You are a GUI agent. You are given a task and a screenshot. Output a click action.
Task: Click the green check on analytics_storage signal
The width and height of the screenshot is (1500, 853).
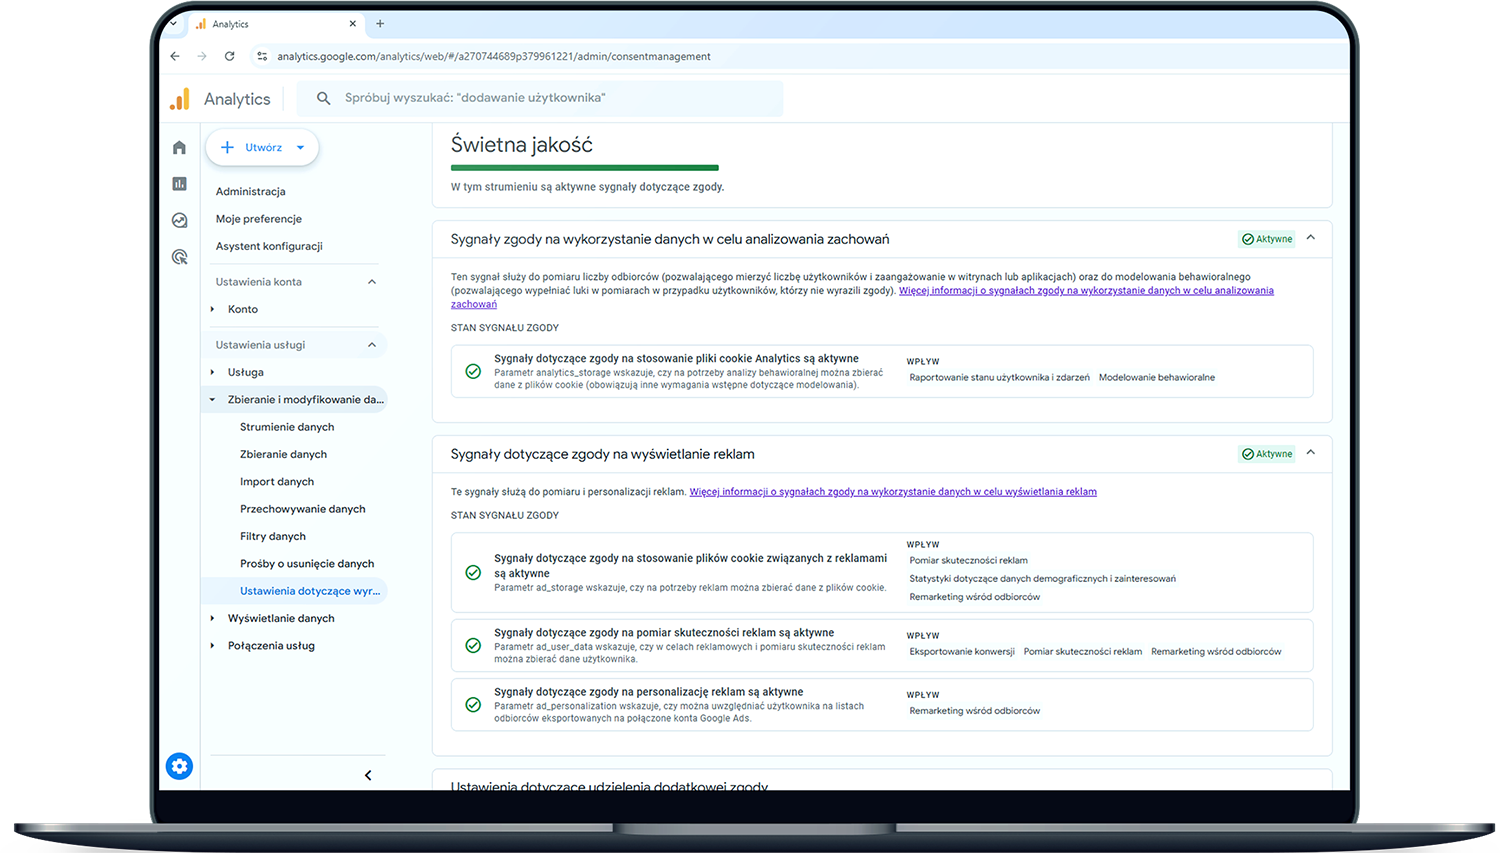coord(473,370)
